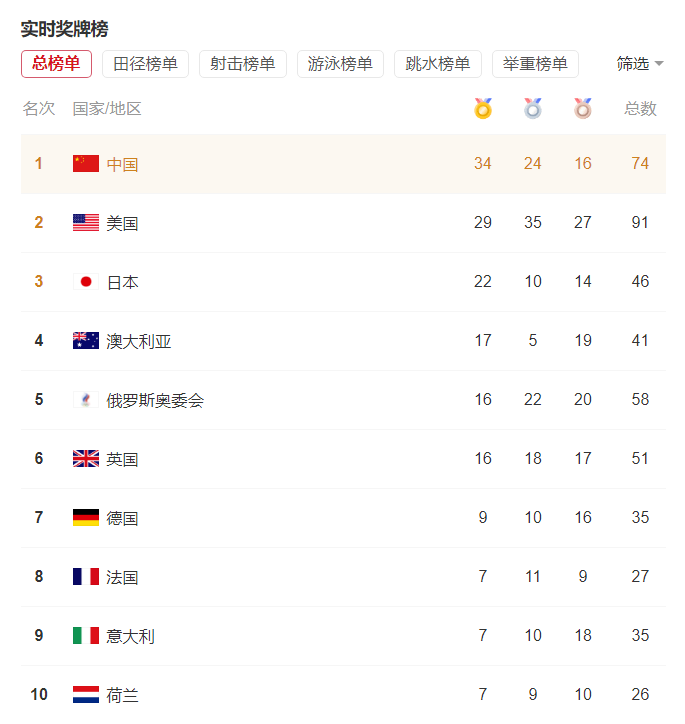Click the Japan flag icon
The height and width of the screenshot is (724, 685).
click(x=86, y=282)
